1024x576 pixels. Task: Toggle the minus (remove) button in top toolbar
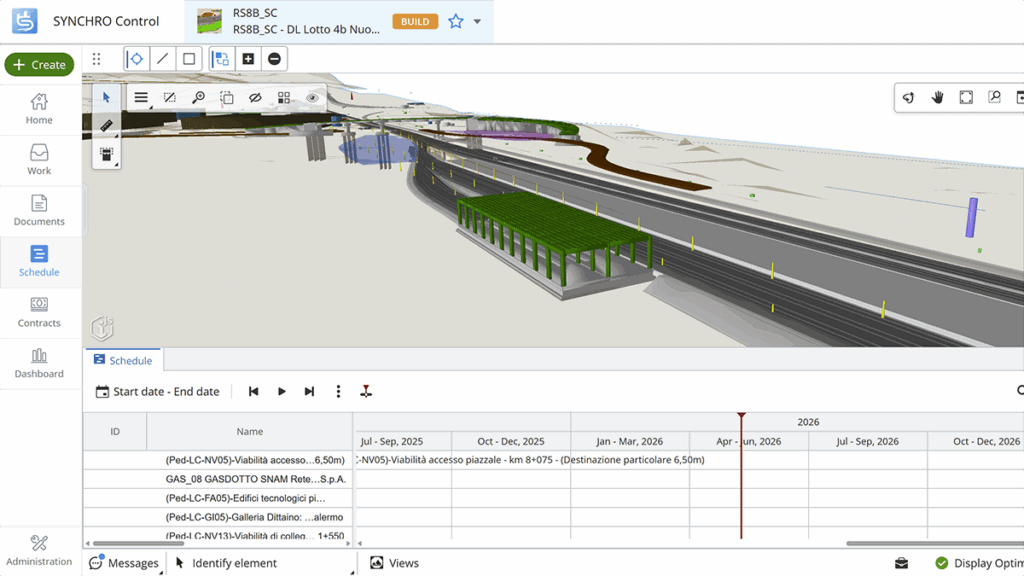(x=273, y=58)
